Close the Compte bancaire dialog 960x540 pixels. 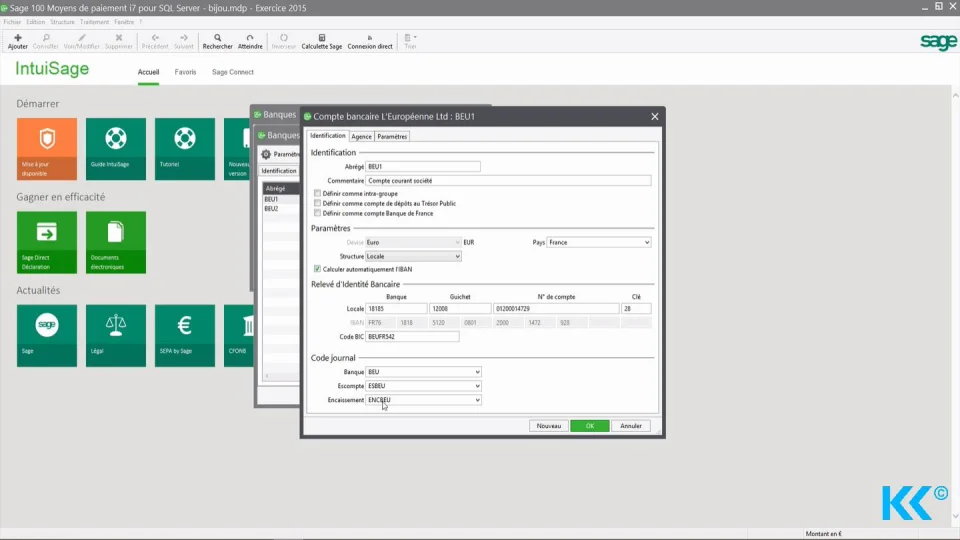[654, 116]
